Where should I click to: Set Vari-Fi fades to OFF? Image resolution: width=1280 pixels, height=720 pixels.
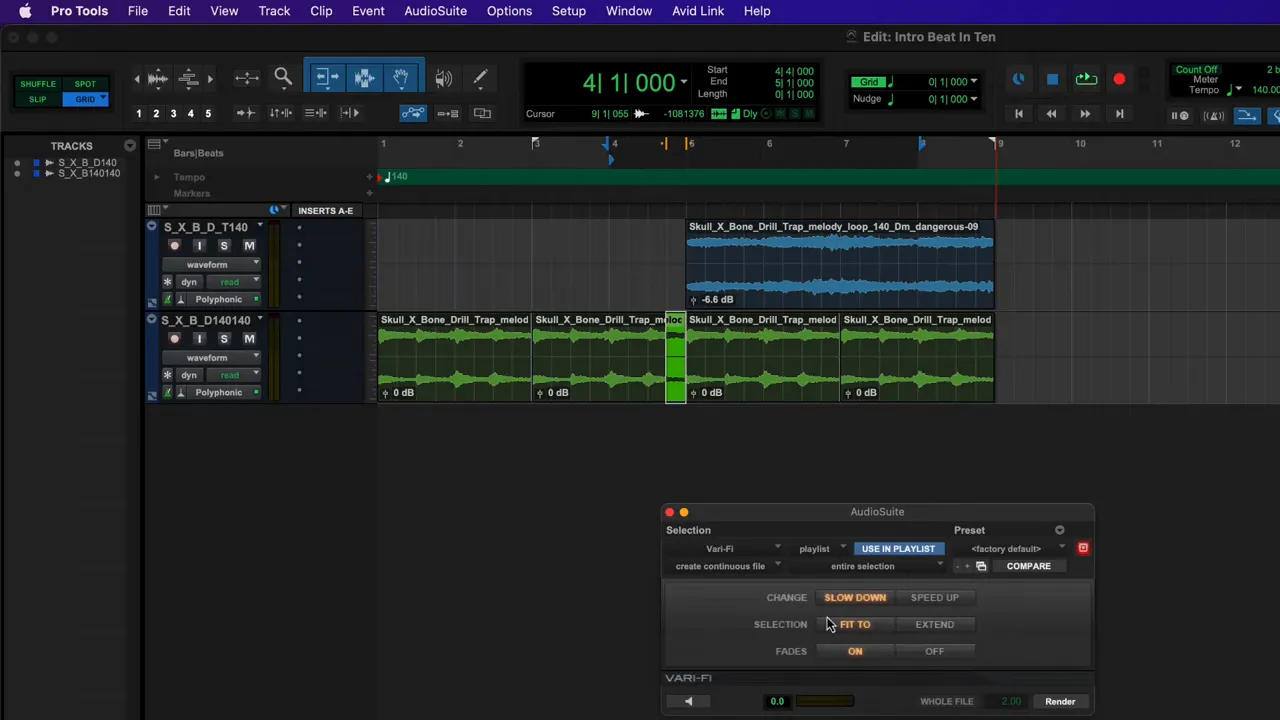(934, 651)
